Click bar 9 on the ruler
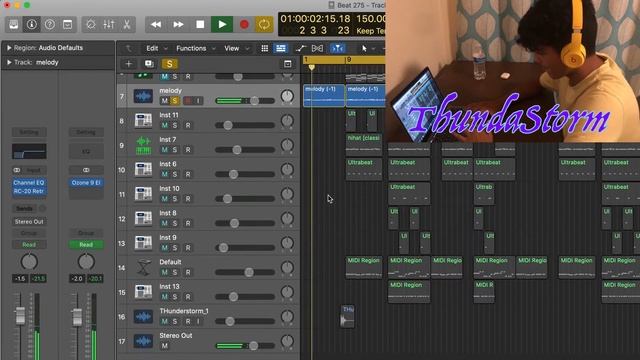The height and width of the screenshot is (360, 640). (349, 60)
